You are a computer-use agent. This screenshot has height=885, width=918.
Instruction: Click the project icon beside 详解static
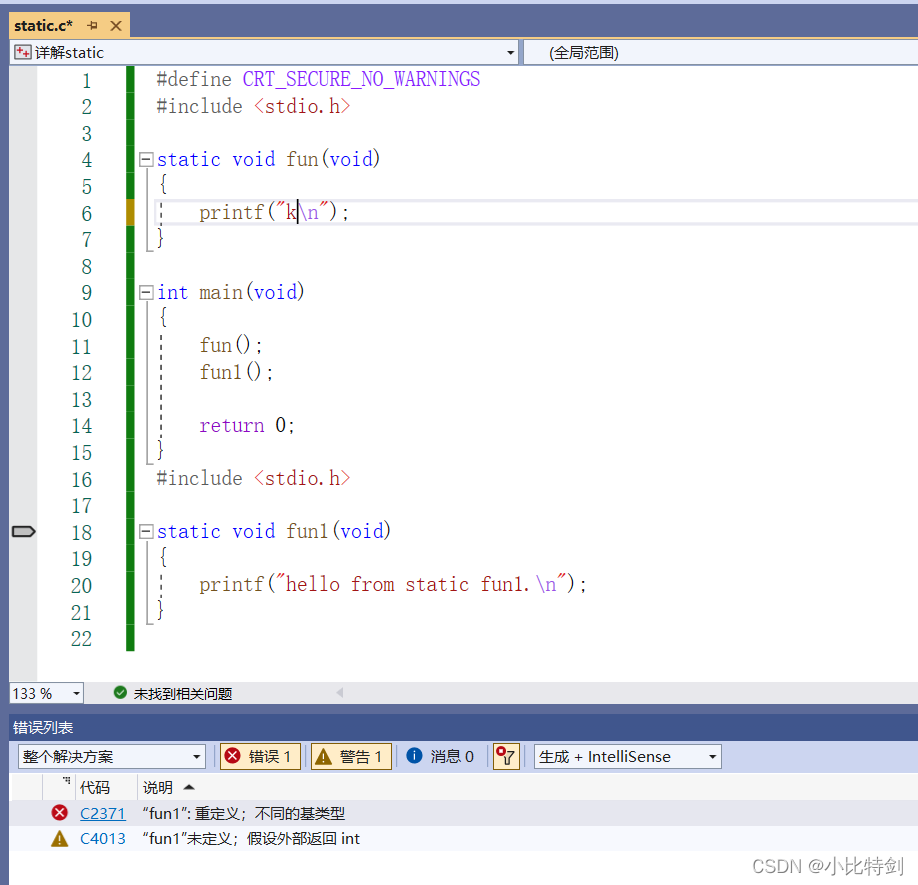tap(23, 53)
